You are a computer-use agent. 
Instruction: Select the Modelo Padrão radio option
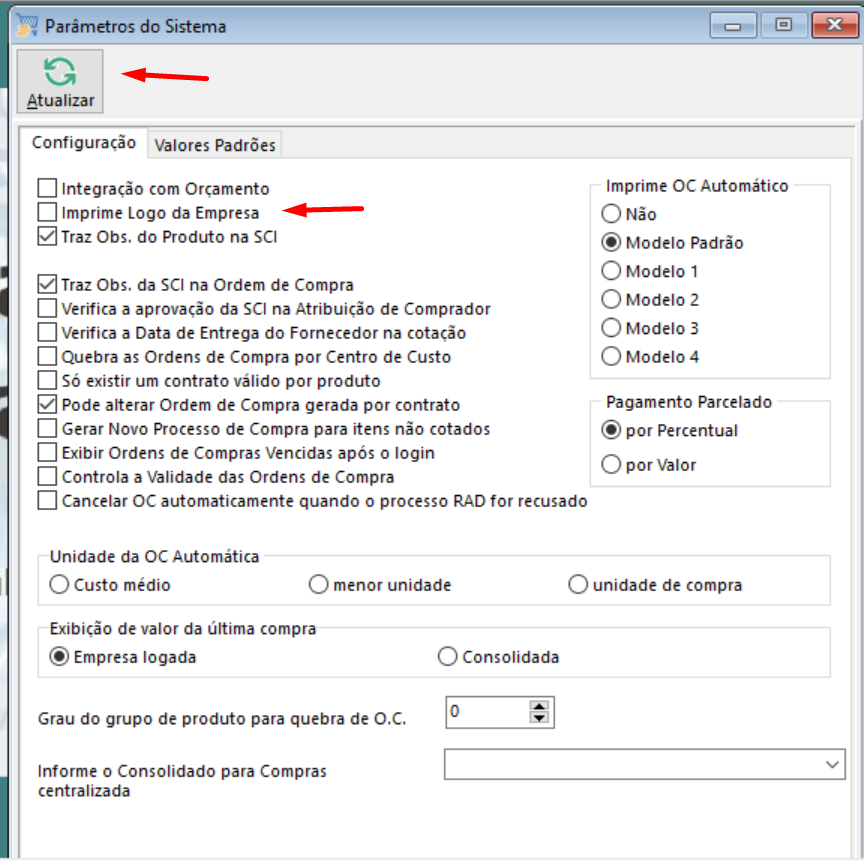(x=611, y=242)
